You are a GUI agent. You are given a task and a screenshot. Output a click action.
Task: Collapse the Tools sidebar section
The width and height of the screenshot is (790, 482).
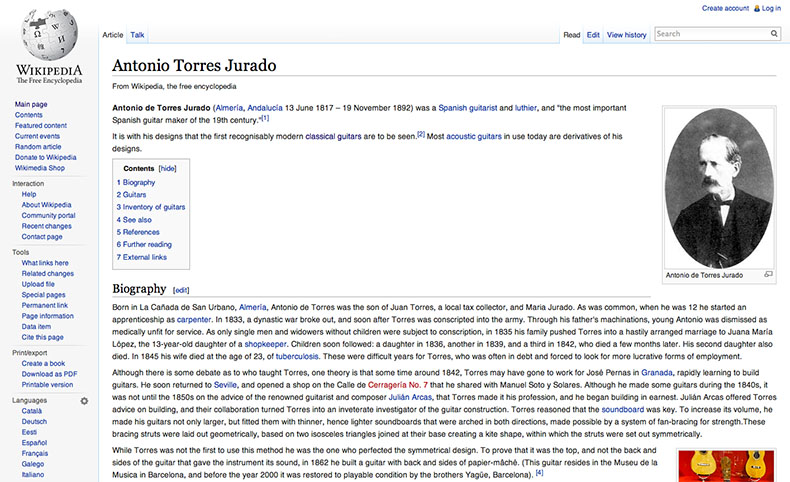pos(21,252)
